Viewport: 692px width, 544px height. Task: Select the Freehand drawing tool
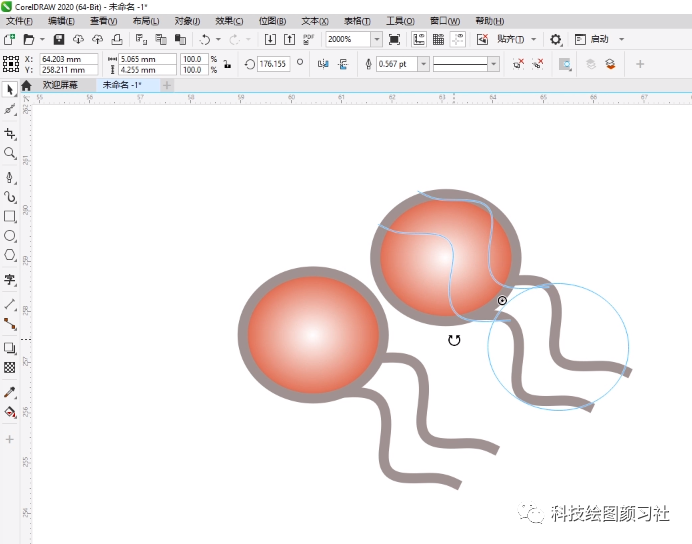(9, 177)
